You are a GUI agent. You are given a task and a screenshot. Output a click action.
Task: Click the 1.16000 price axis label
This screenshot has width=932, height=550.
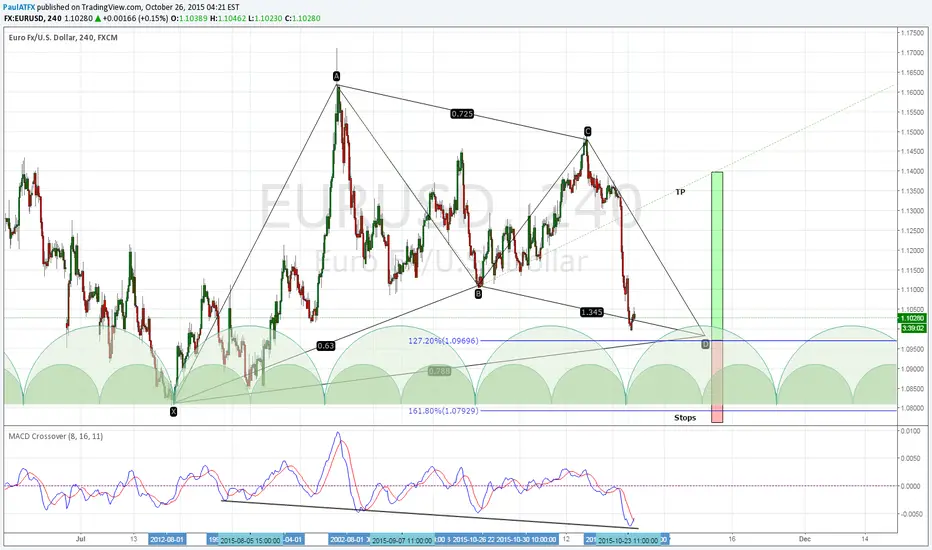[912, 92]
